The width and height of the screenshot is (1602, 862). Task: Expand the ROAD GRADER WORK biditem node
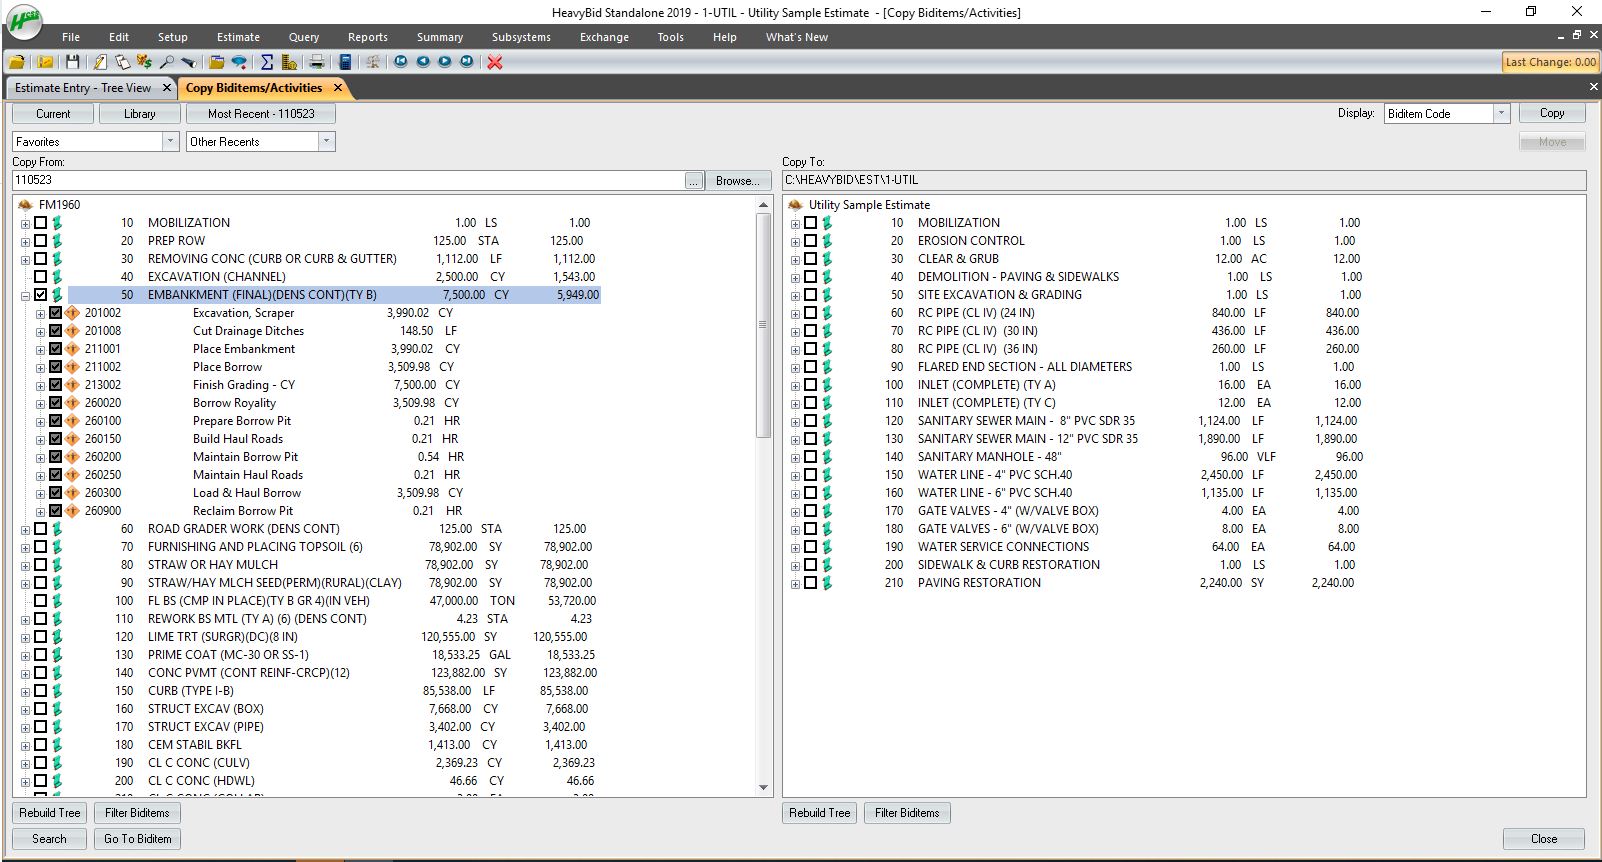[x=25, y=530]
